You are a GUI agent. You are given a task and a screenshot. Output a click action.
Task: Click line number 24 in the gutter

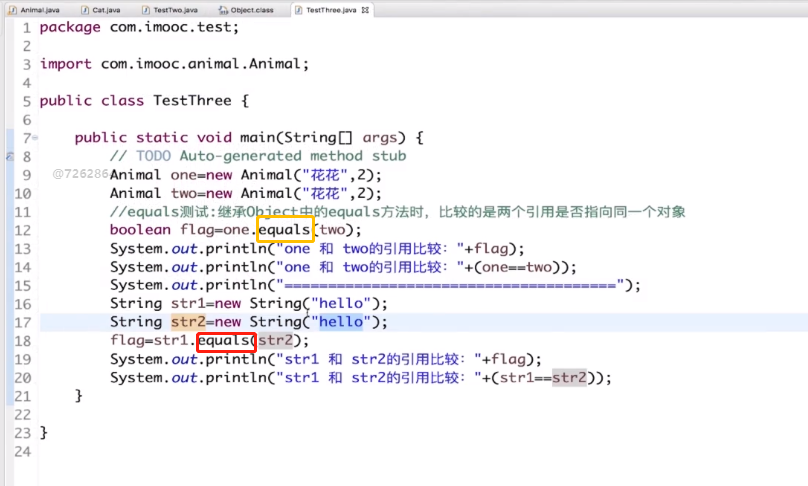(23, 452)
